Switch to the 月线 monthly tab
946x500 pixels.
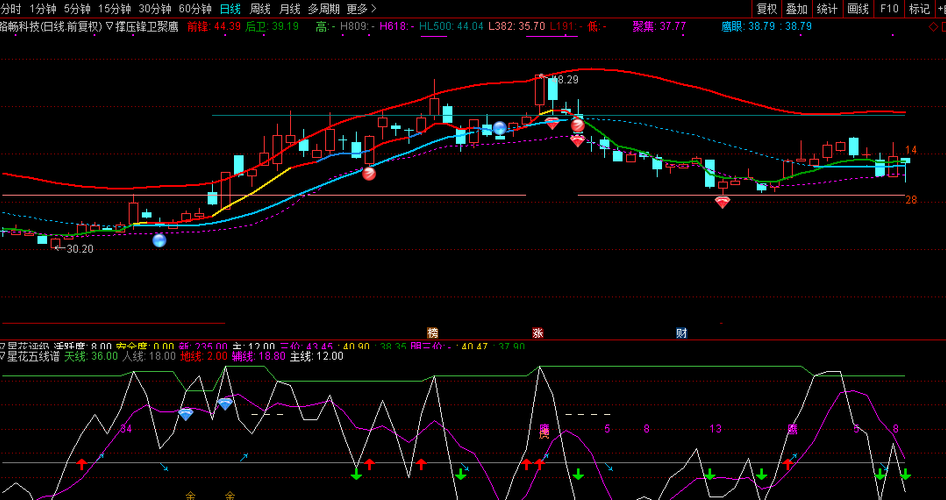290,9
